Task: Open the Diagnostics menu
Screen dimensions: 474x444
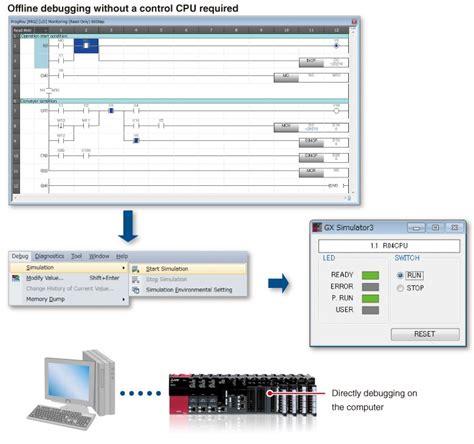Action: click(49, 256)
